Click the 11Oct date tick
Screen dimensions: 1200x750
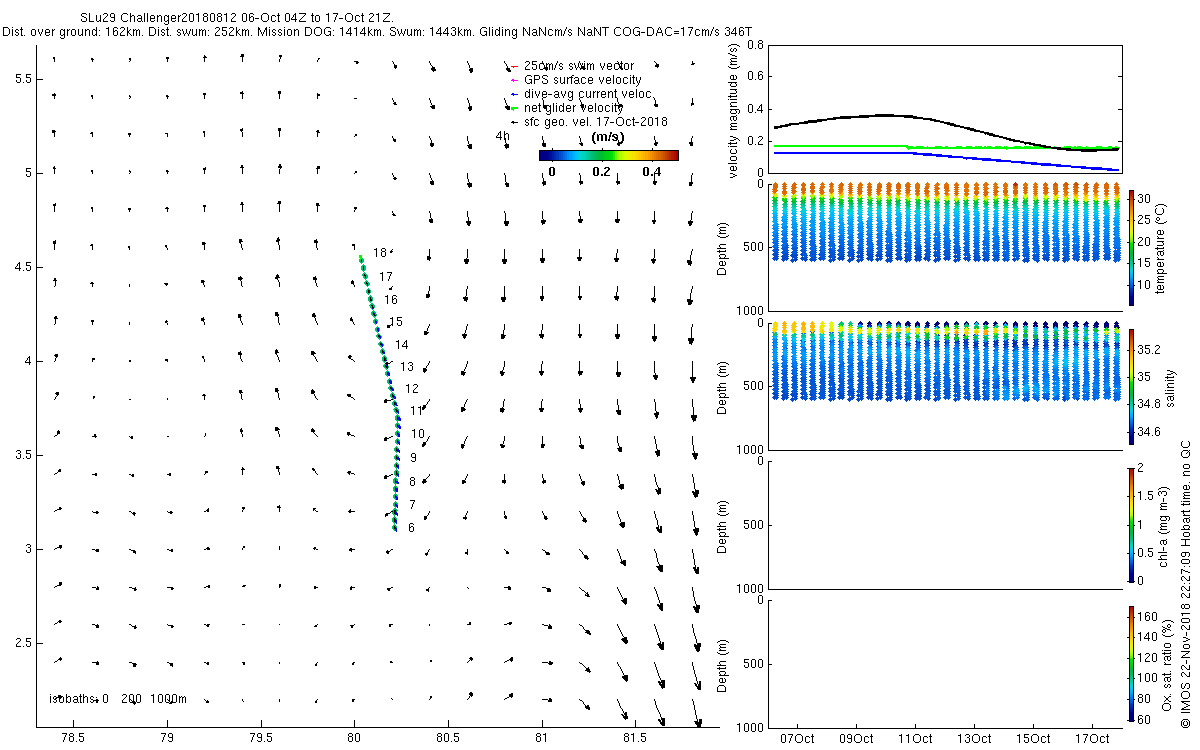917,739
